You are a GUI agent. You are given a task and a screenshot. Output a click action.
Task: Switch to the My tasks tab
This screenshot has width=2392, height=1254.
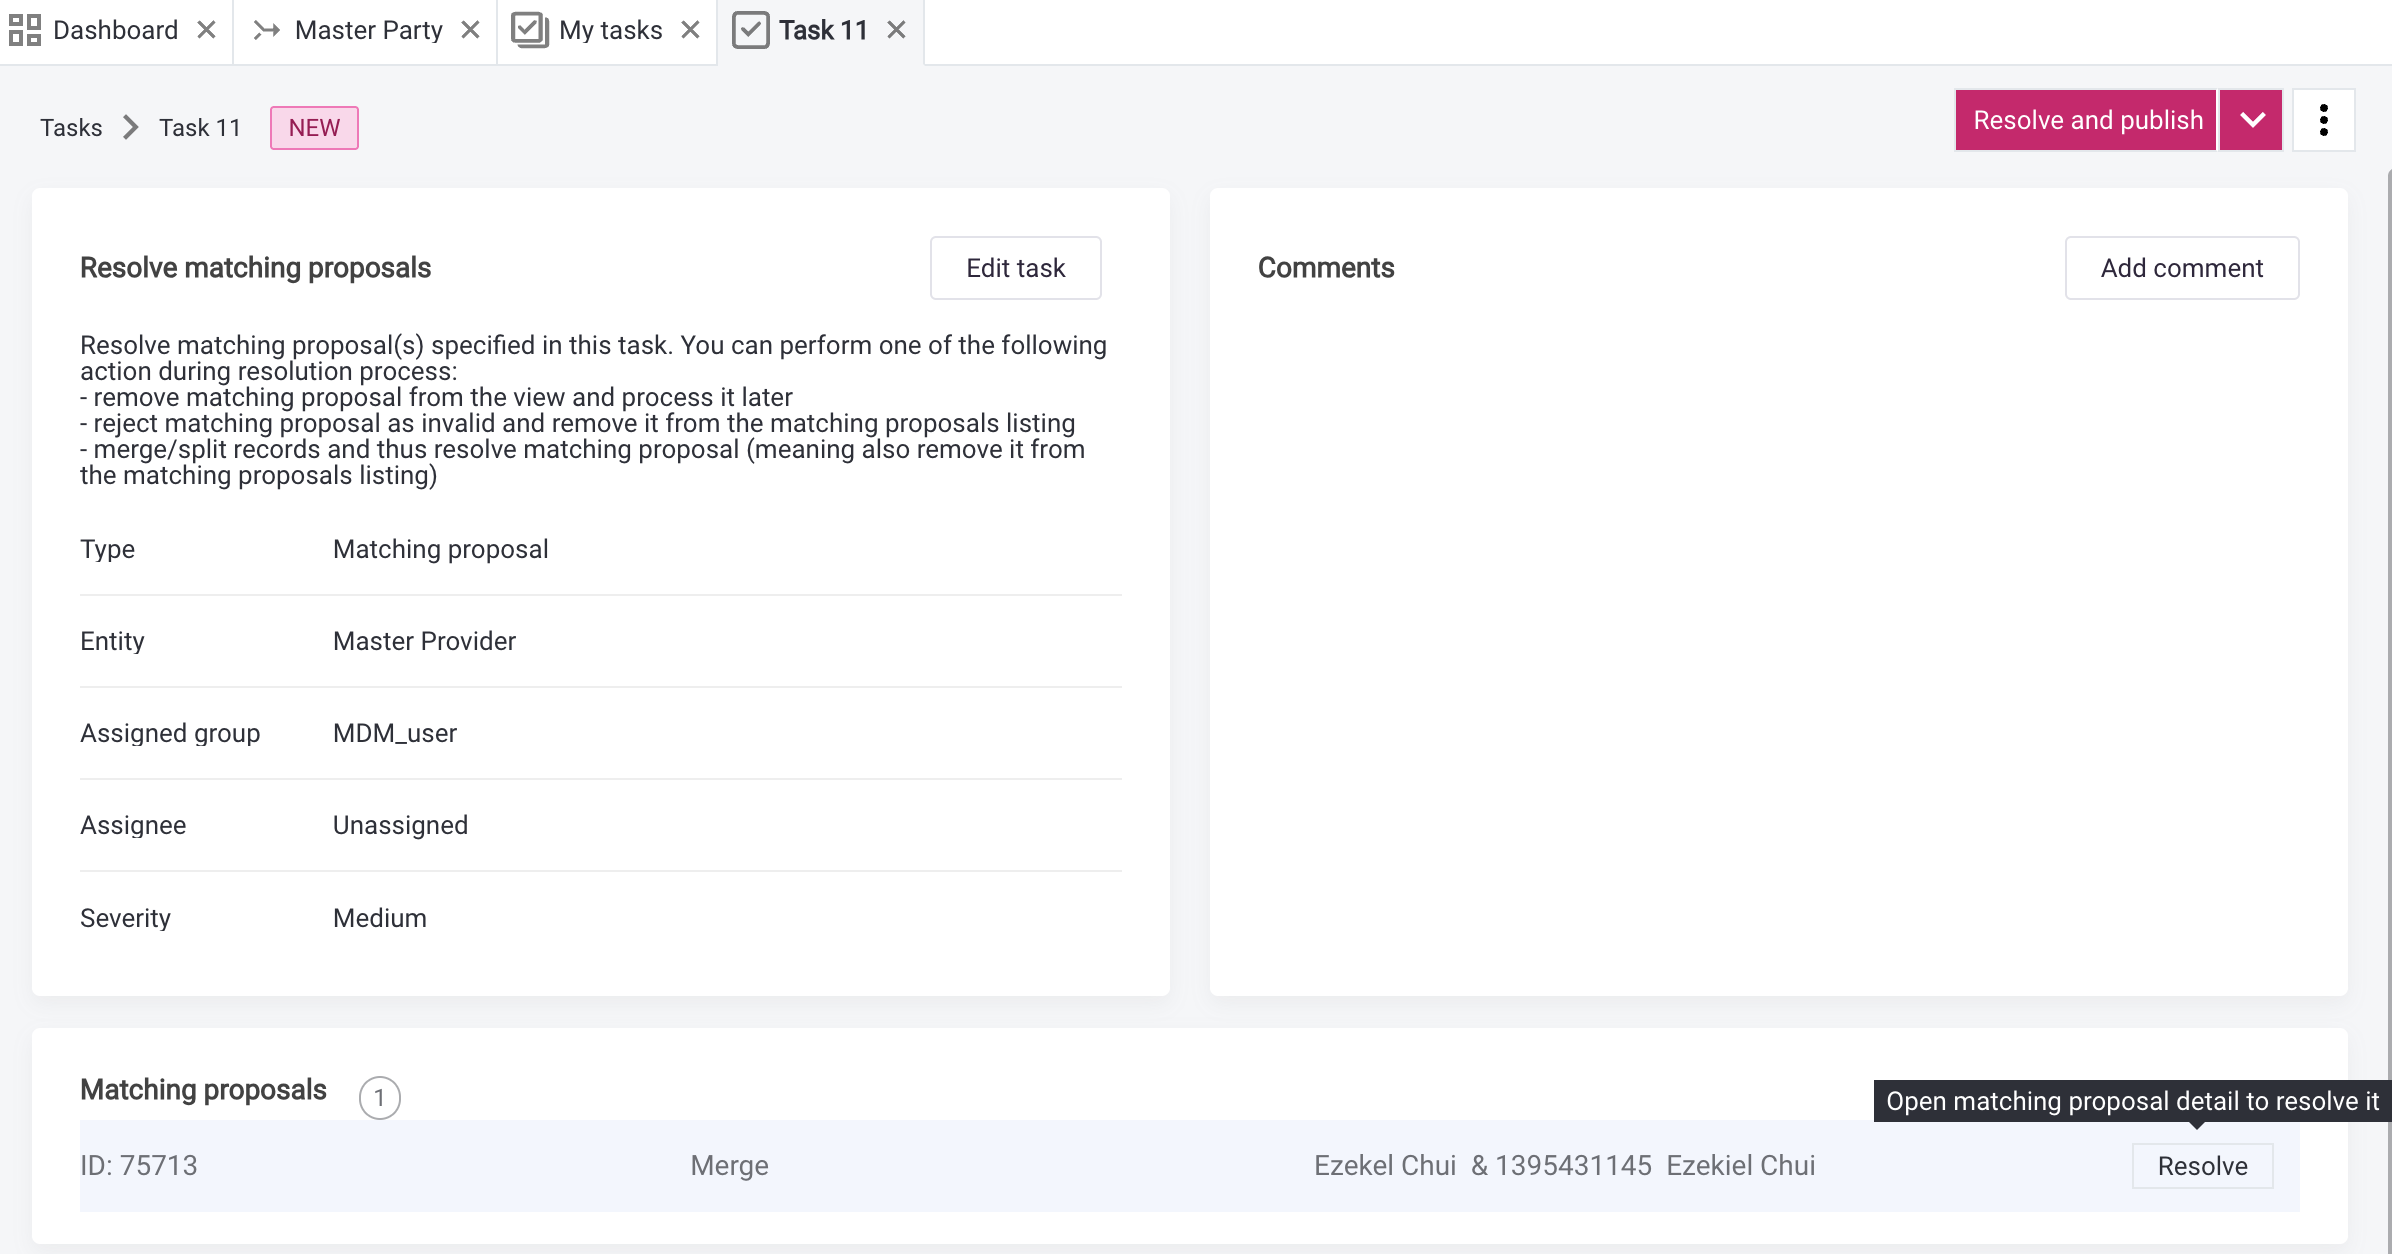click(611, 30)
